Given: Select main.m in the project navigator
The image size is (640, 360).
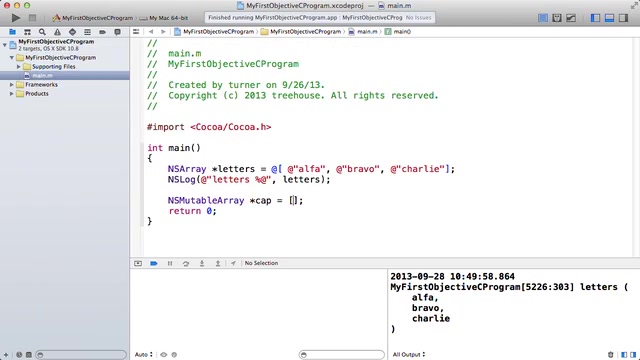Looking at the screenshot, I should point(64,76).
